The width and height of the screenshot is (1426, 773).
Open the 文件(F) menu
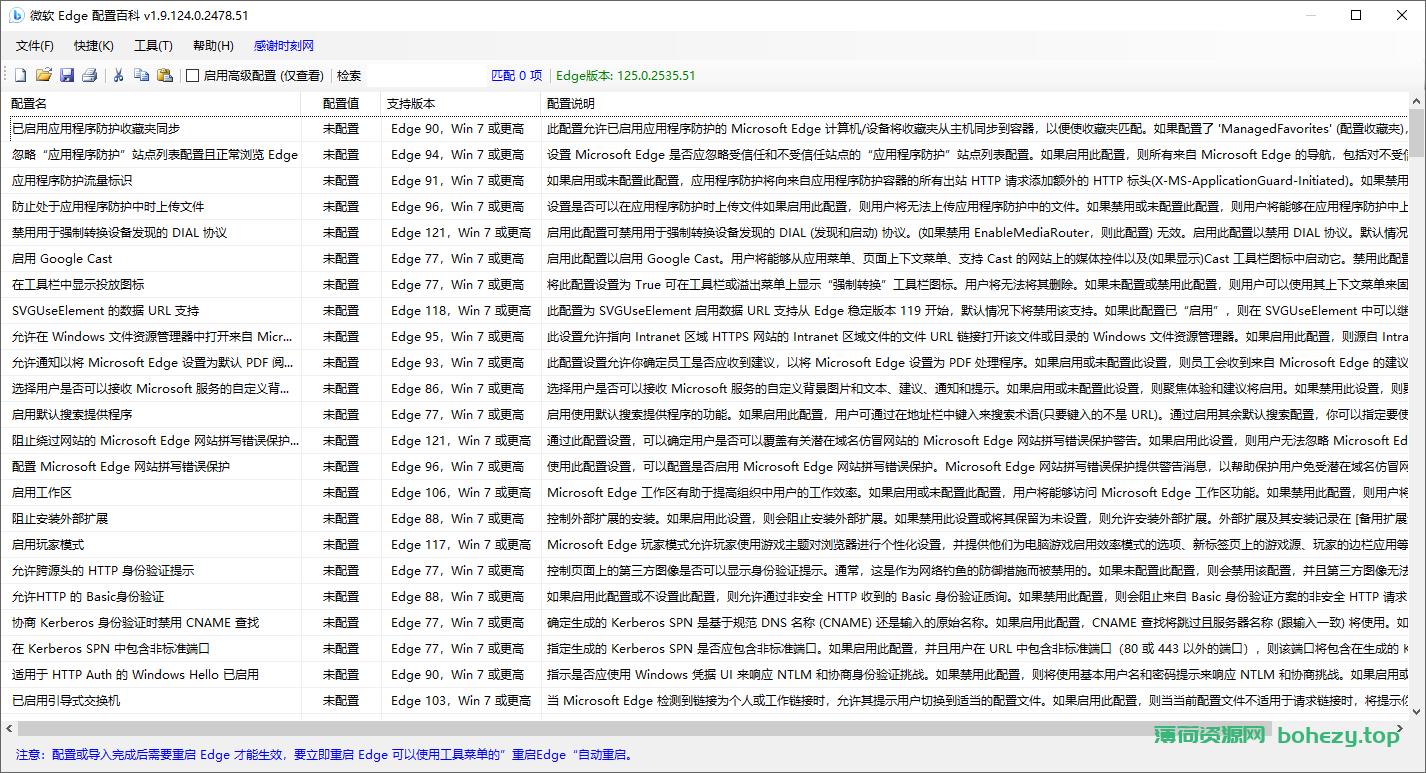tap(35, 46)
